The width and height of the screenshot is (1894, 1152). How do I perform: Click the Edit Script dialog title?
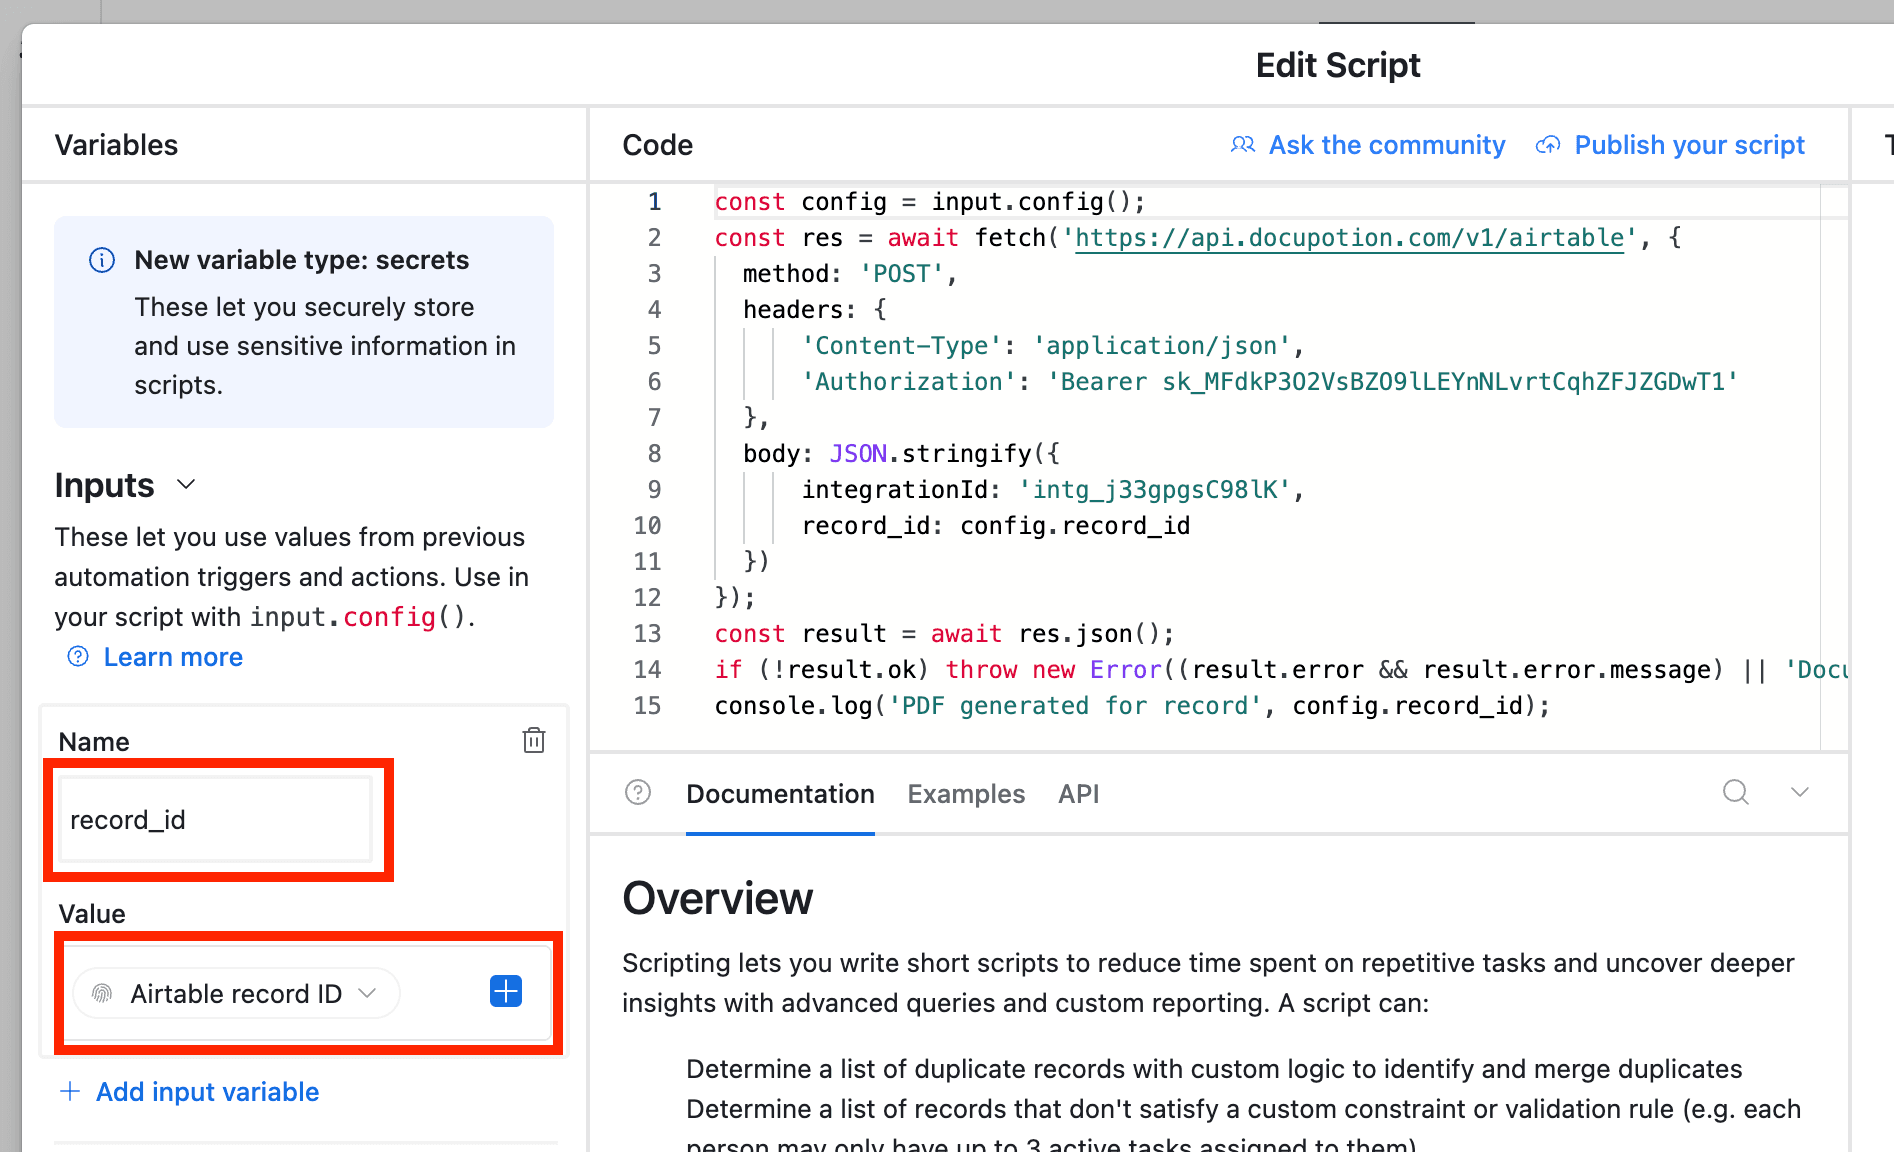tap(1337, 65)
